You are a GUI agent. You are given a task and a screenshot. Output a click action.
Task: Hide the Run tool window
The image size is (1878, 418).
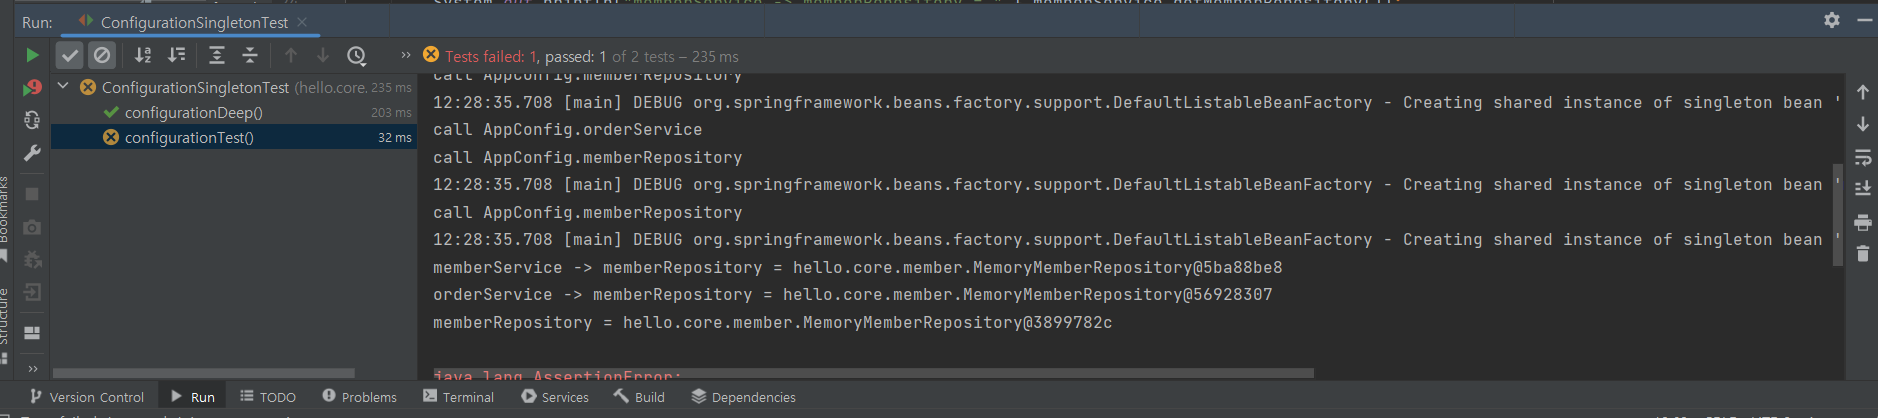pyautogui.click(x=1864, y=20)
